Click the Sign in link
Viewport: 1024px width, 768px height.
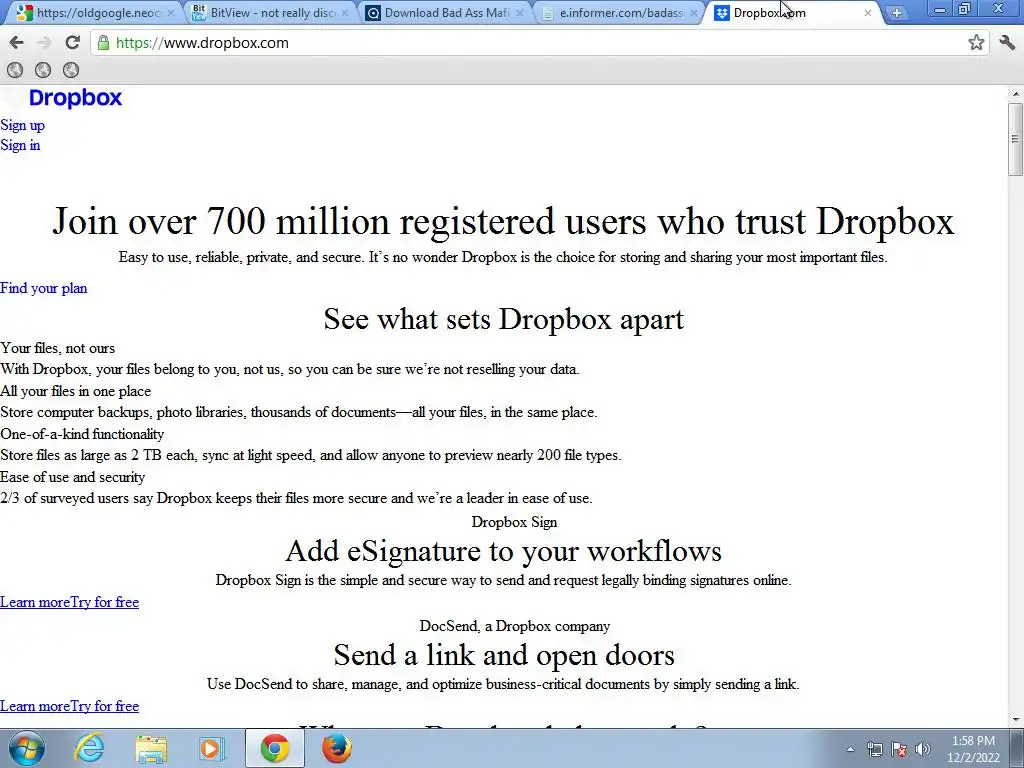pos(20,145)
